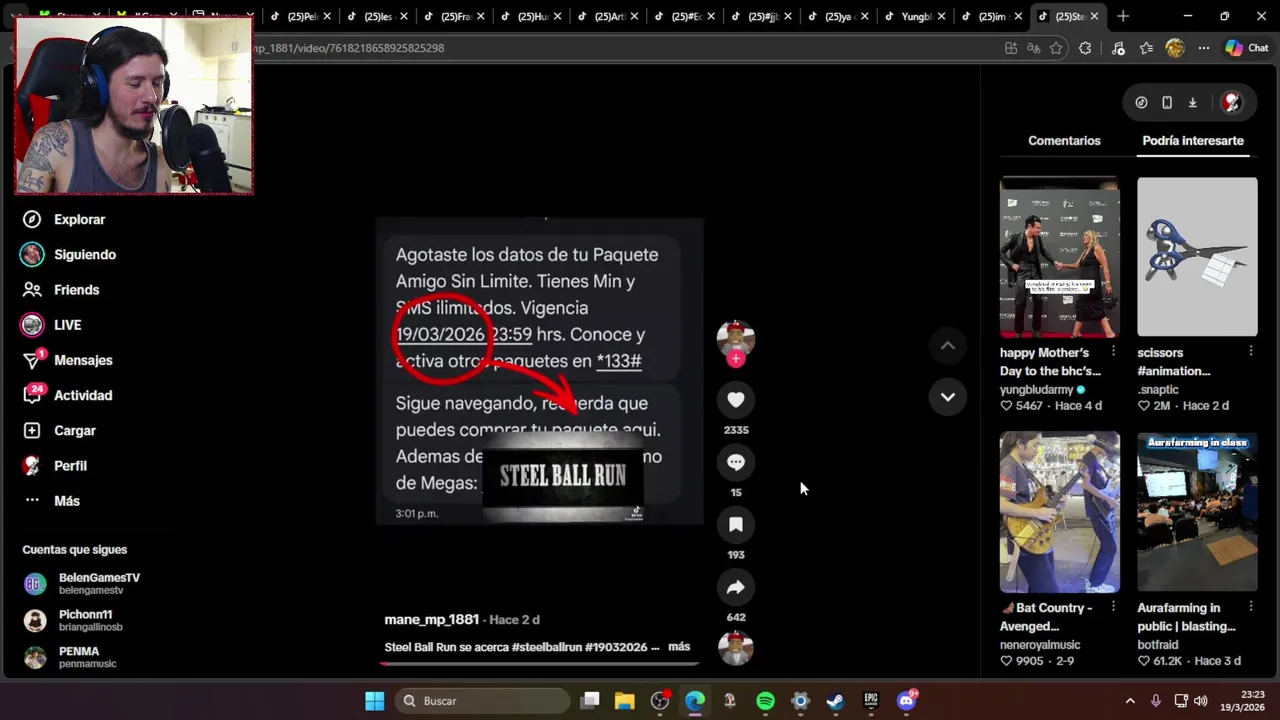1280x720 pixels.
Task: Like the video with the heart icon
Action: [736, 400]
